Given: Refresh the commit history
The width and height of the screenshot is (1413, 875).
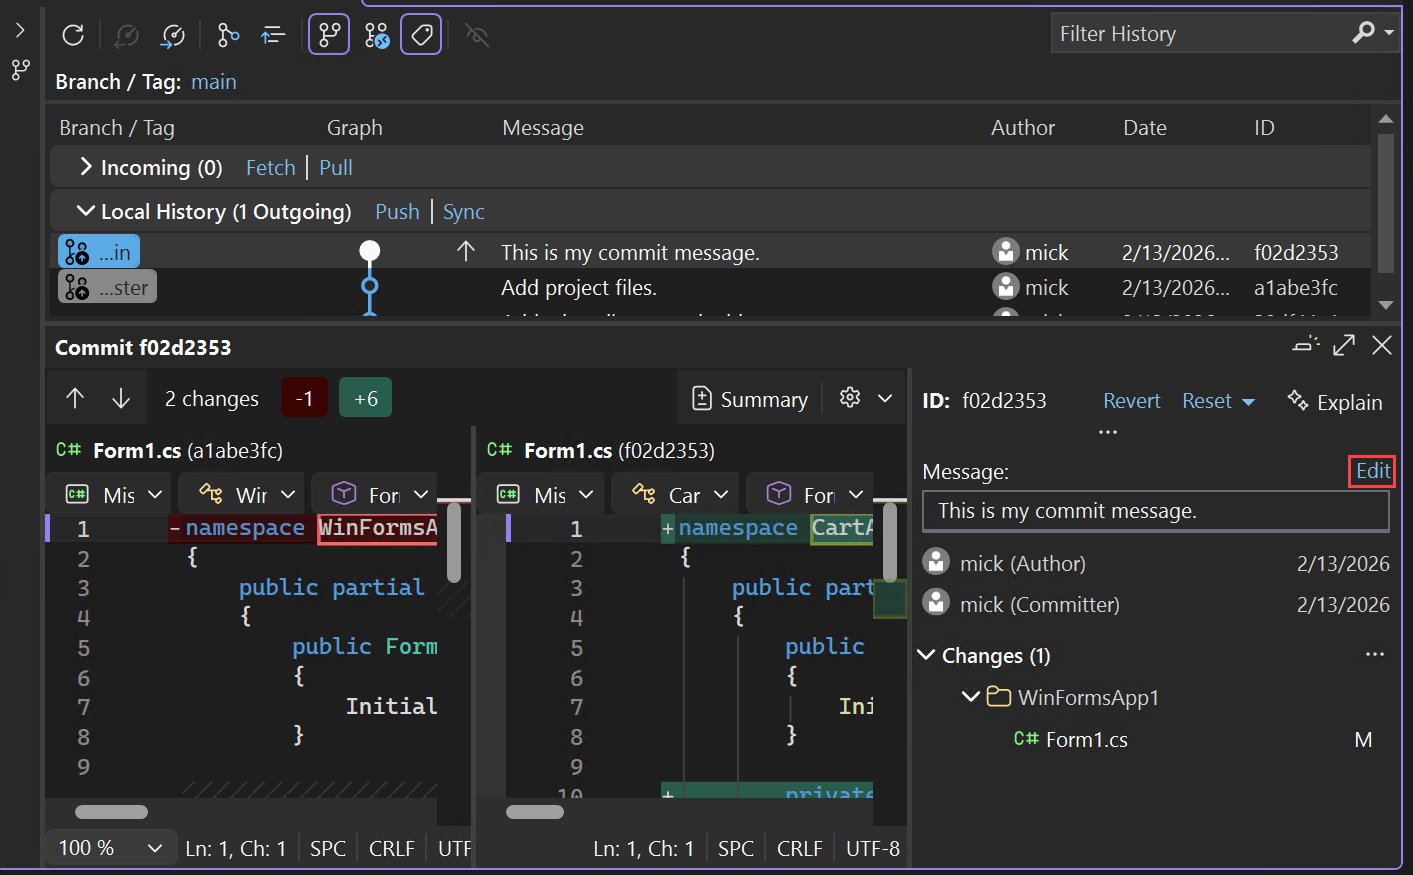Looking at the screenshot, I should point(72,35).
